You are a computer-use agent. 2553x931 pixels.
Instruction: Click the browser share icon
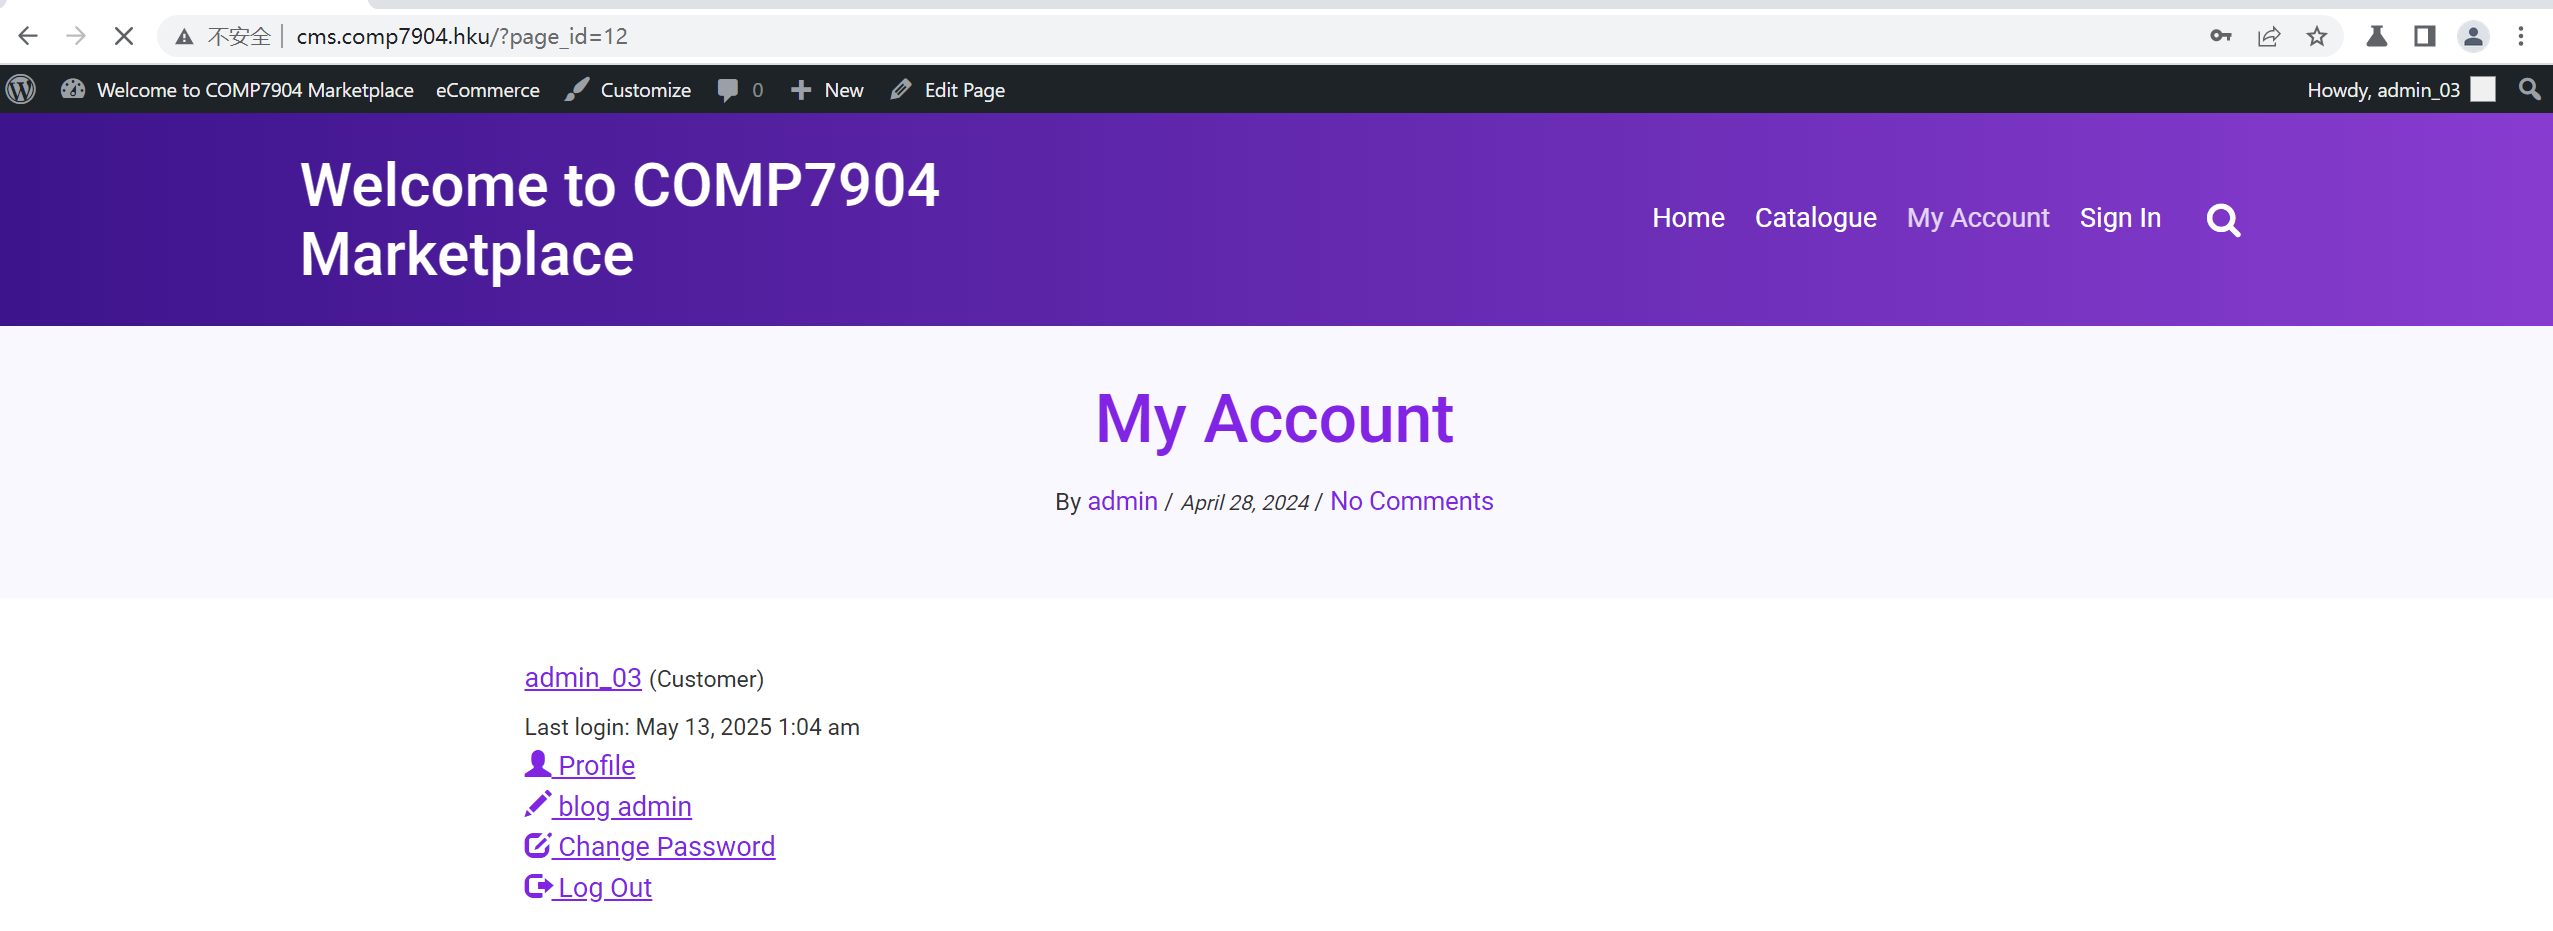(x=2268, y=37)
